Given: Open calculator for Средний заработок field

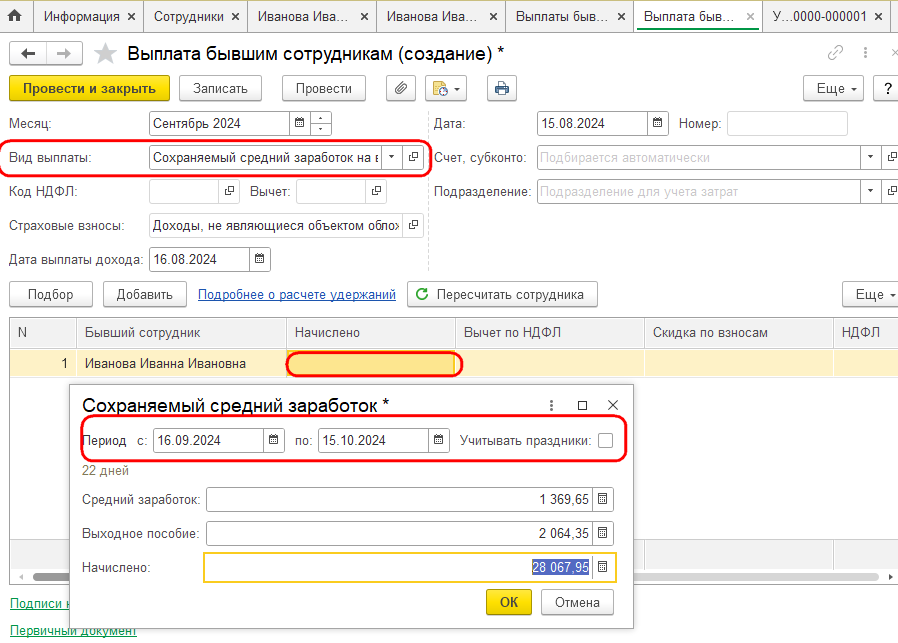Looking at the screenshot, I should [602, 499].
